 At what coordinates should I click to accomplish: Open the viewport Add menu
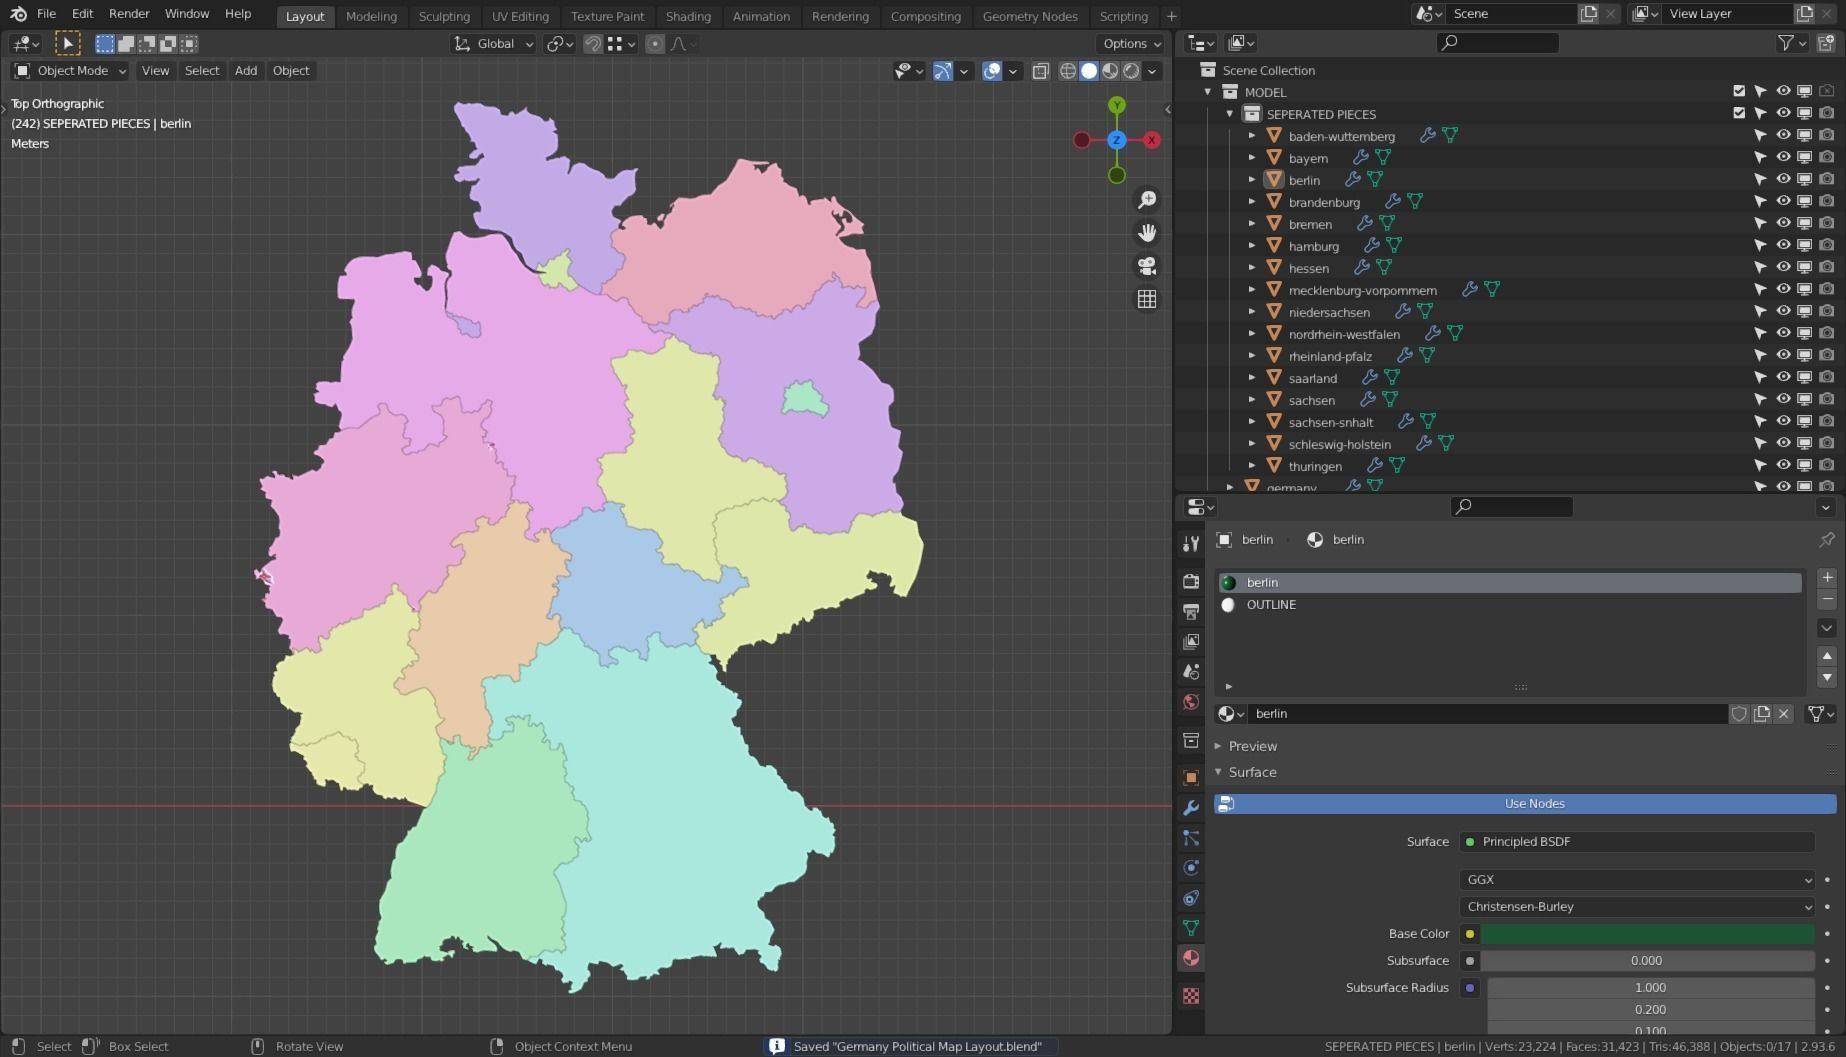(x=246, y=71)
